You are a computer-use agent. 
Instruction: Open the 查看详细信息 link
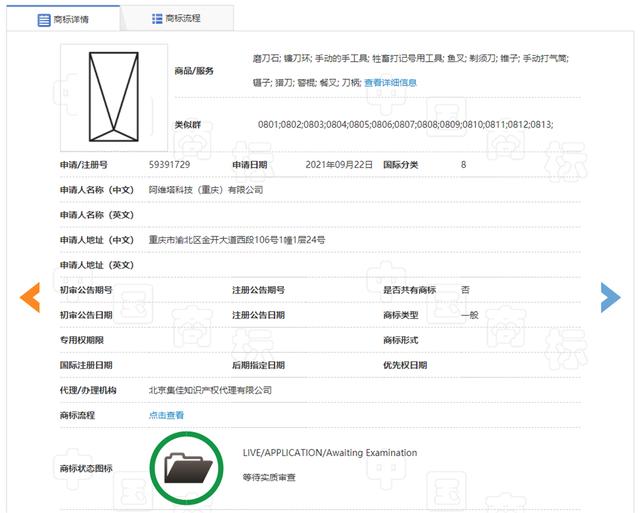(391, 83)
